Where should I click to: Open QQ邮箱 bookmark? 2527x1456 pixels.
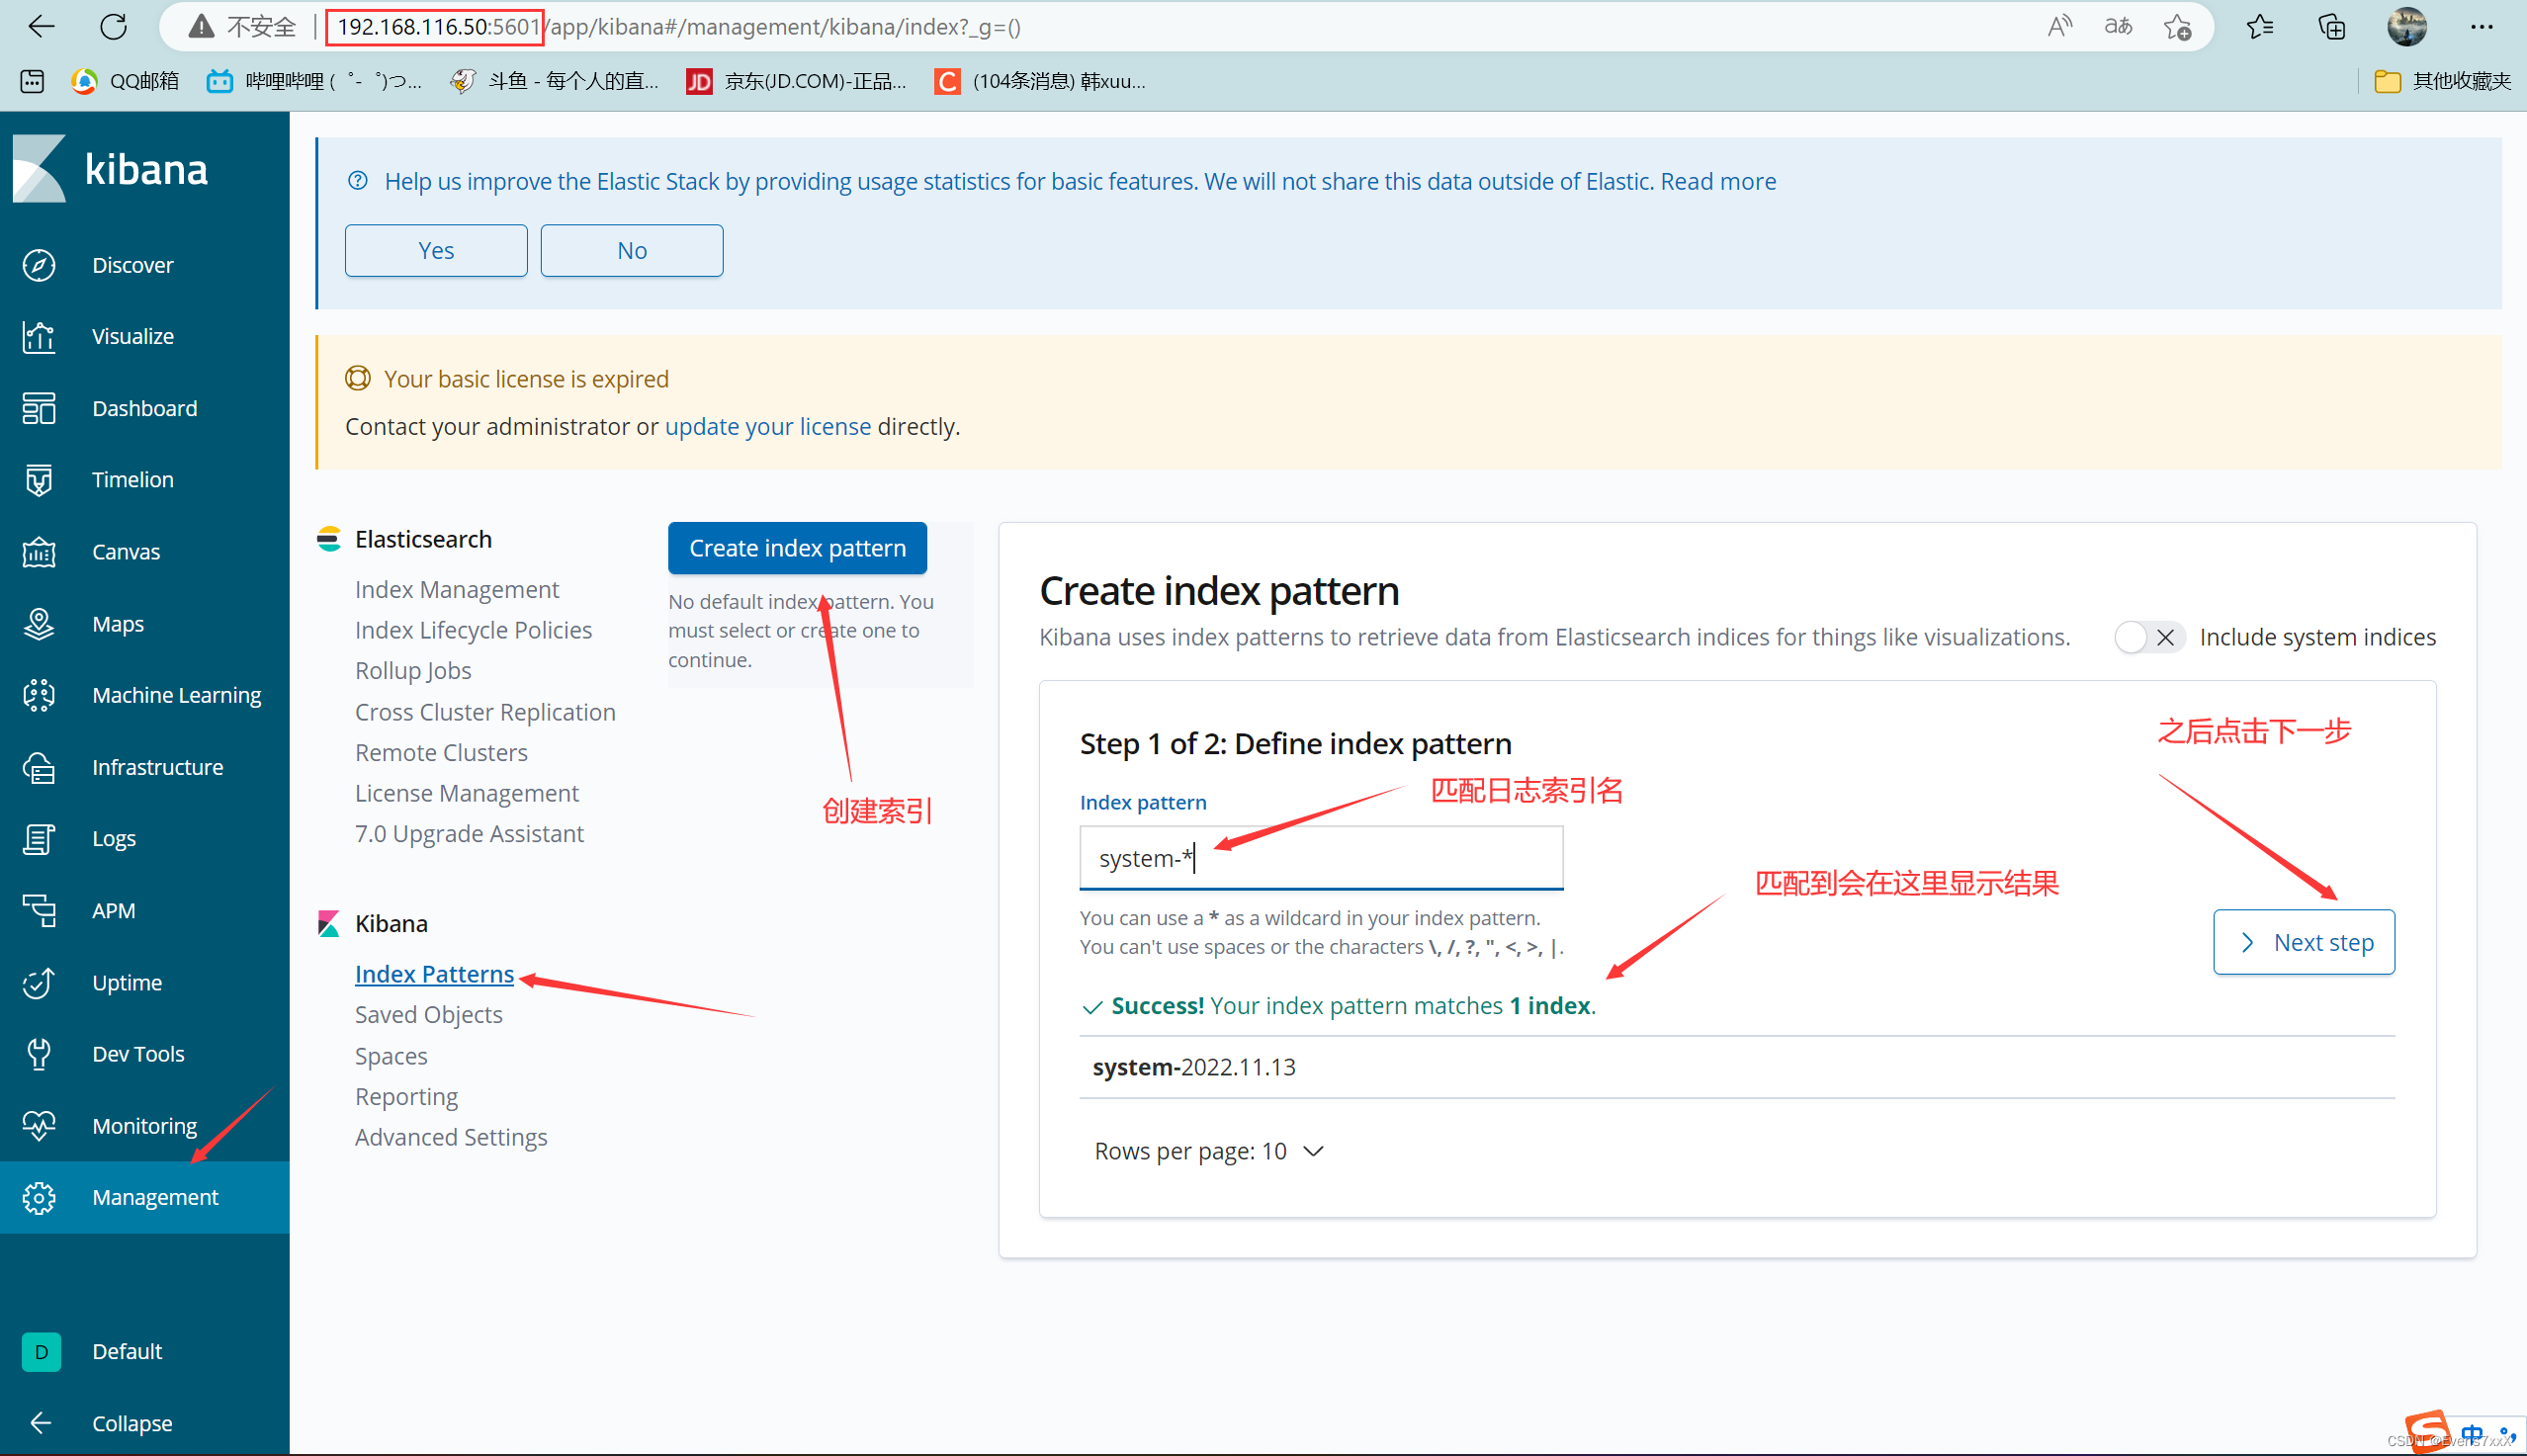125,81
